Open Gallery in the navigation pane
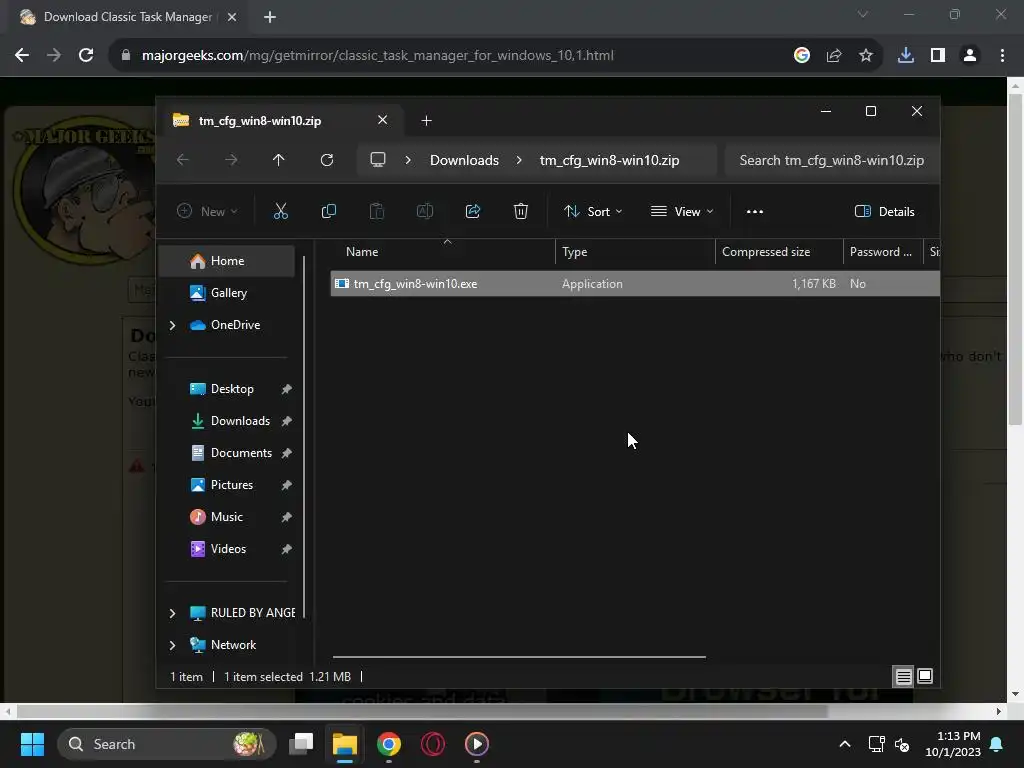Image resolution: width=1024 pixels, height=768 pixels. tap(229, 293)
